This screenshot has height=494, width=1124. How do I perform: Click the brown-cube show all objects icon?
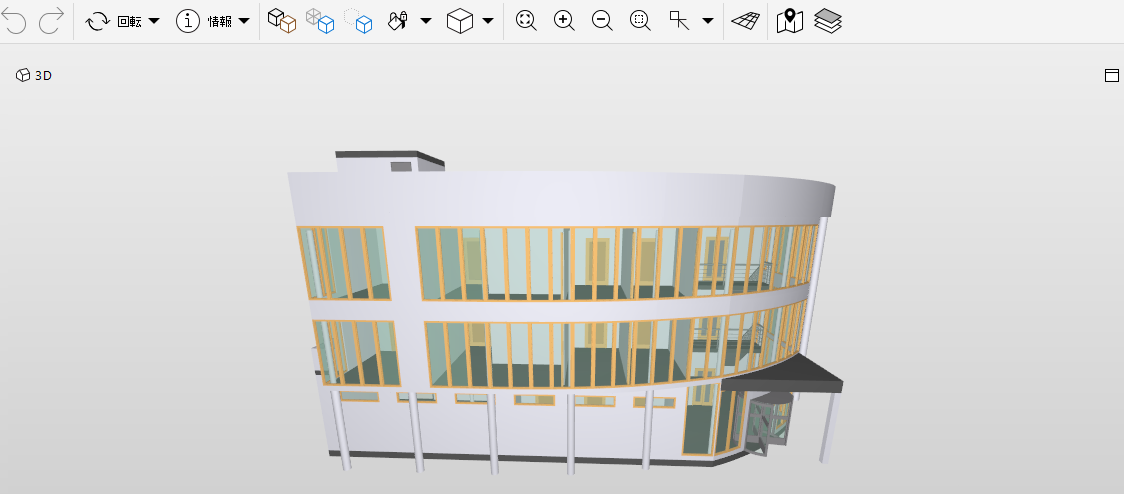coord(282,21)
